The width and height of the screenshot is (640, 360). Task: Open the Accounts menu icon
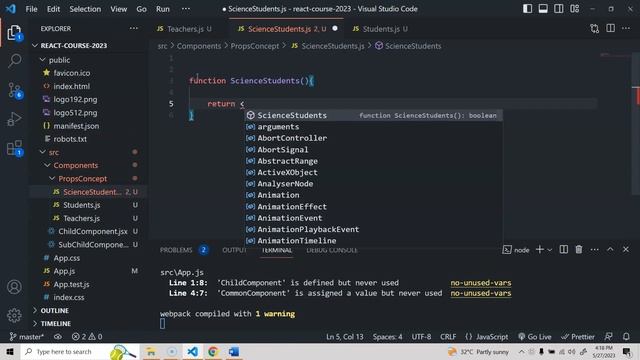pyautogui.click(x=14, y=287)
